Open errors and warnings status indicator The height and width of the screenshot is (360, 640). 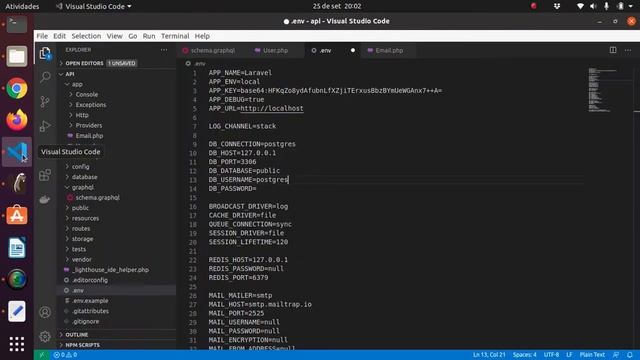point(65,355)
